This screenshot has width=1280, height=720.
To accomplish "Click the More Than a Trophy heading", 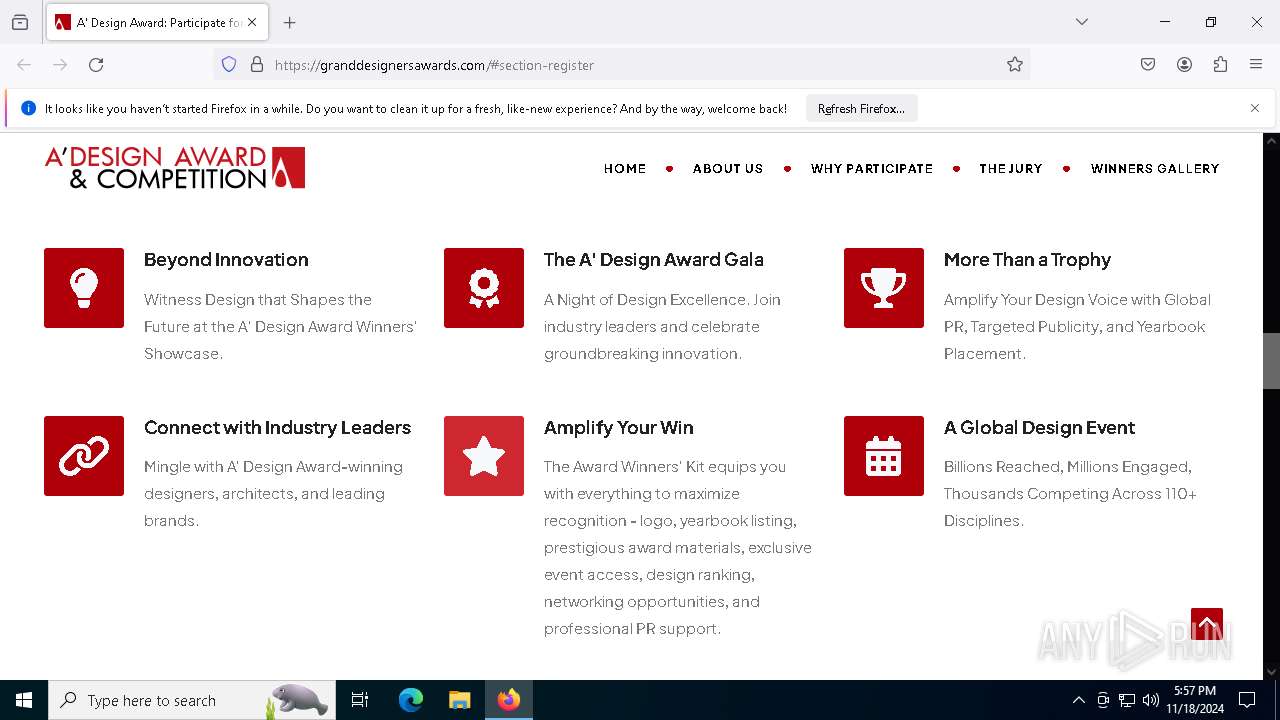I will (1027, 260).
